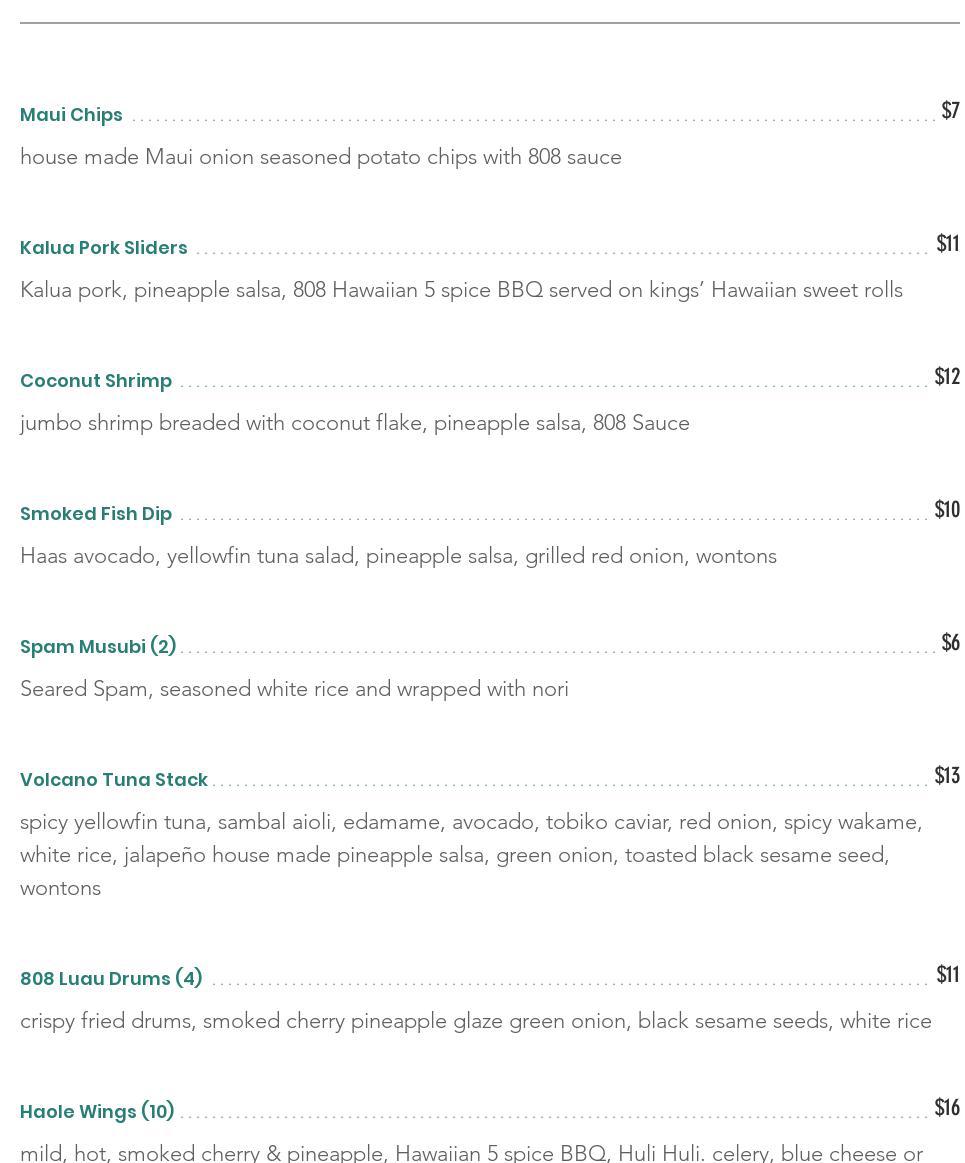Select the Spam Musubi (2) title

coord(98,647)
